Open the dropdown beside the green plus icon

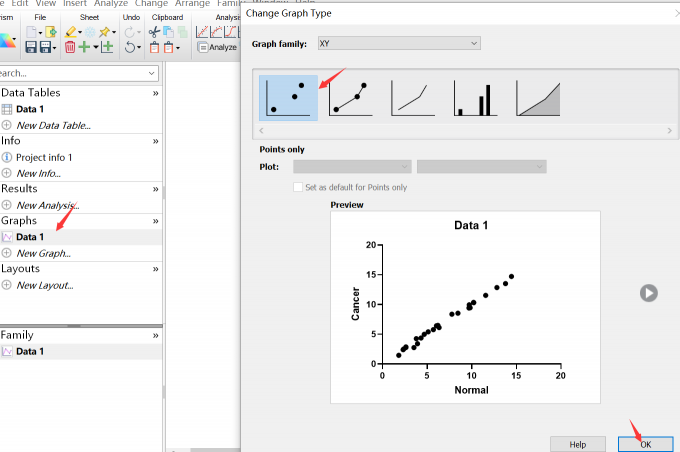click(x=95, y=47)
